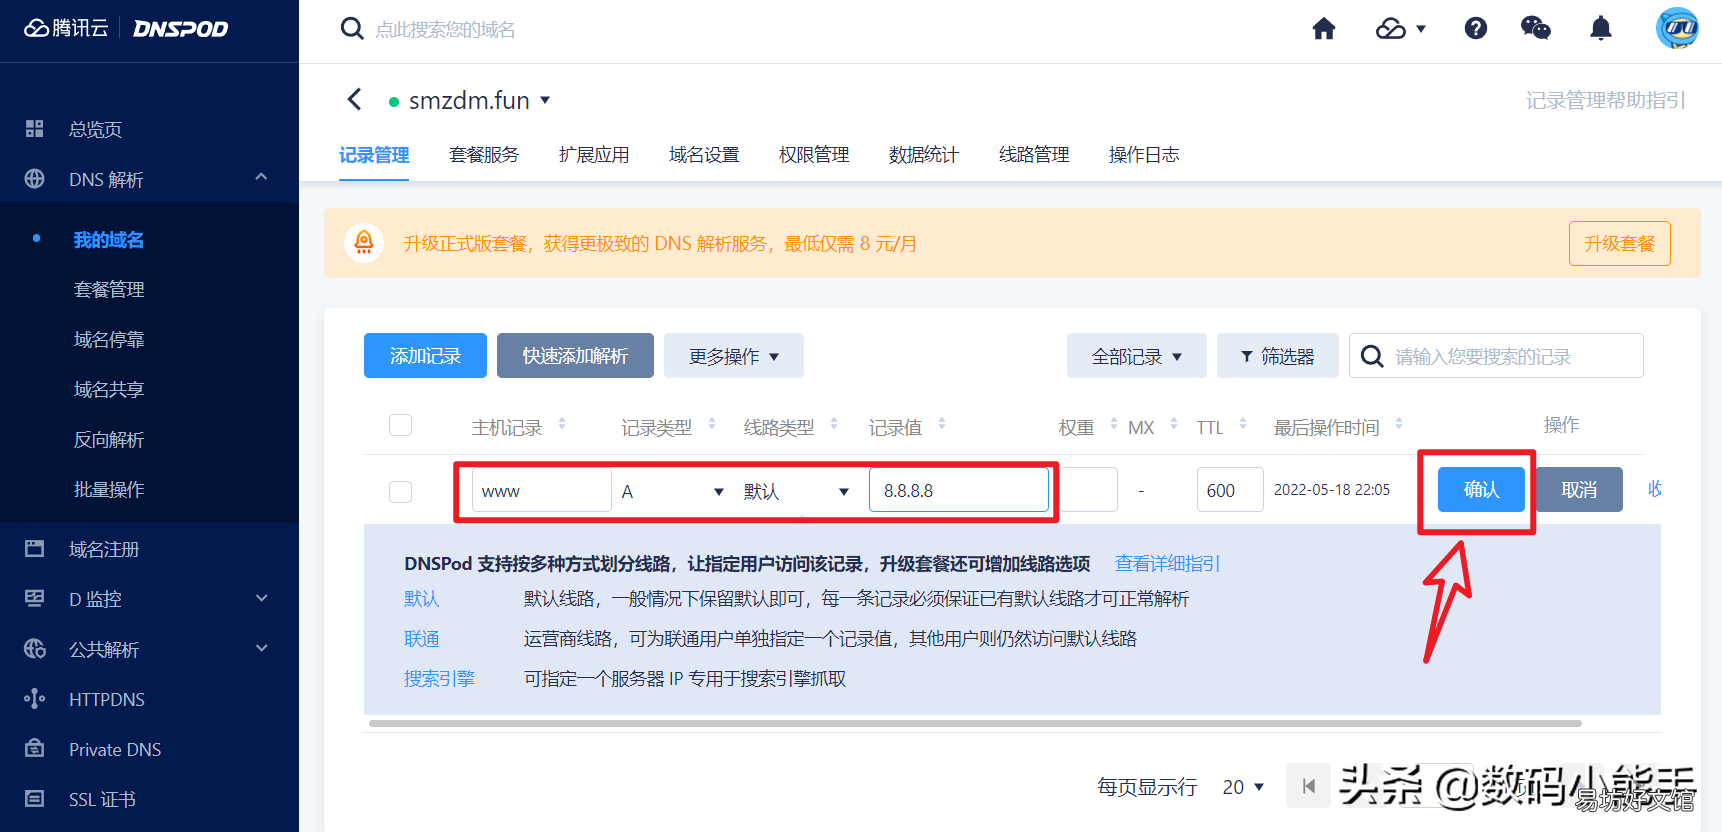Image resolution: width=1722 pixels, height=832 pixels.
Task: Toggle the select-all header checkbox
Action: point(401,425)
